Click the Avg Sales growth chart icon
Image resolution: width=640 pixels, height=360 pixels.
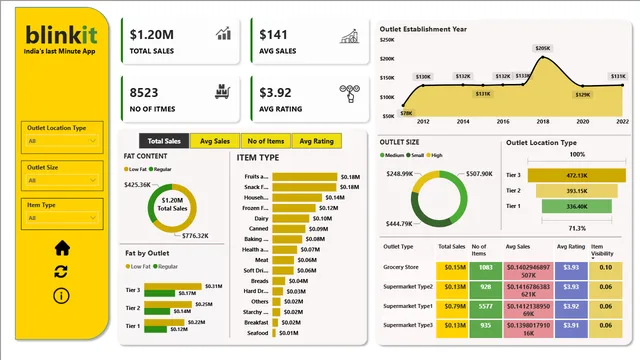pos(350,36)
